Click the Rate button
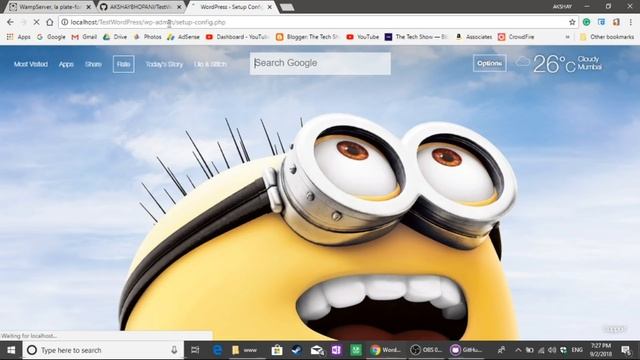Image resolution: width=640 pixels, height=360 pixels. 124,64
